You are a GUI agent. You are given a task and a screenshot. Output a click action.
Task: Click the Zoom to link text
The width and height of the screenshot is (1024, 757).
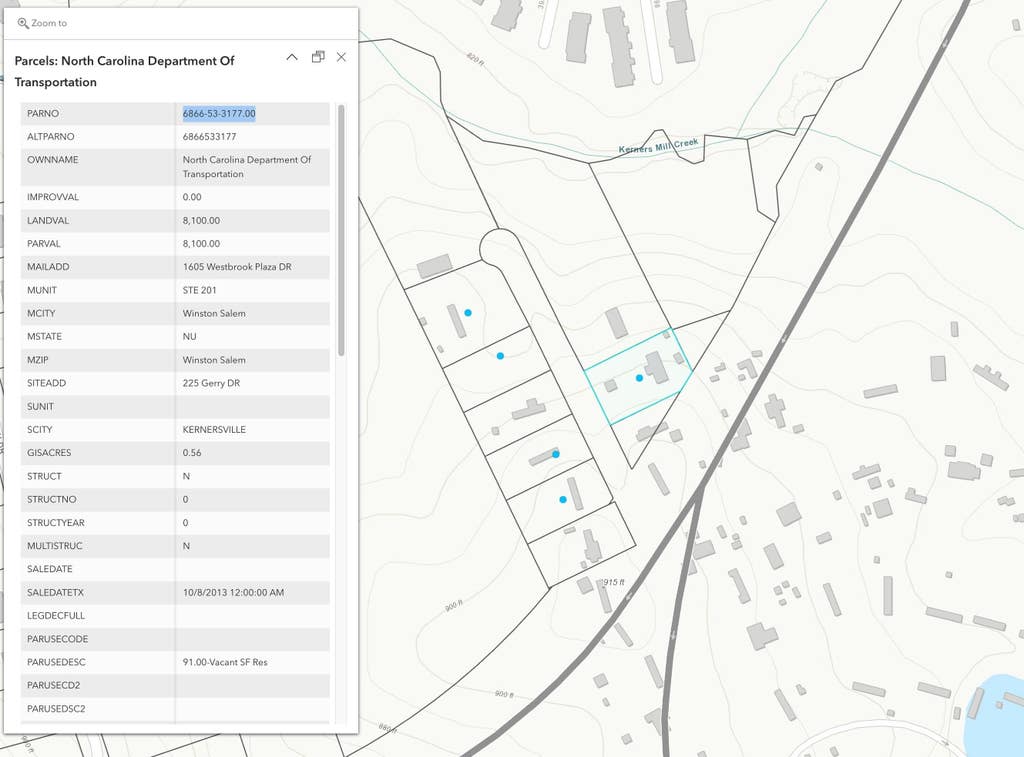(x=49, y=23)
